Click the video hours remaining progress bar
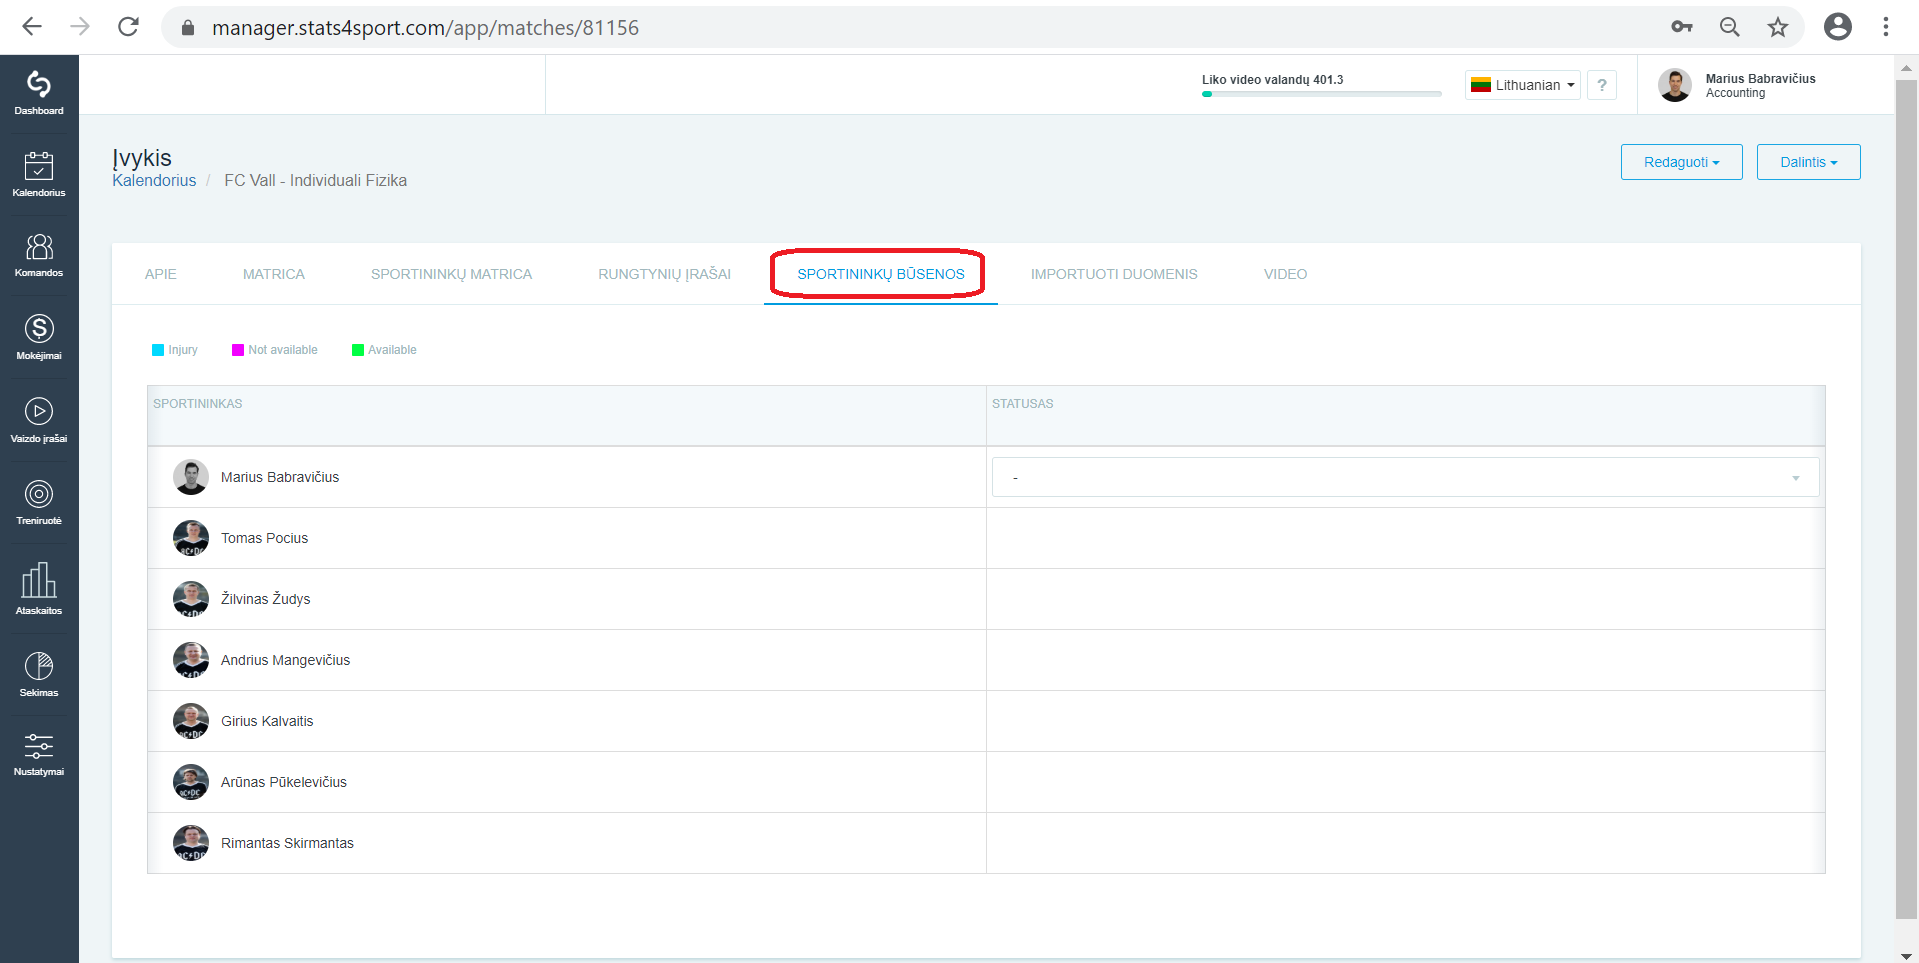 [x=1321, y=94]
